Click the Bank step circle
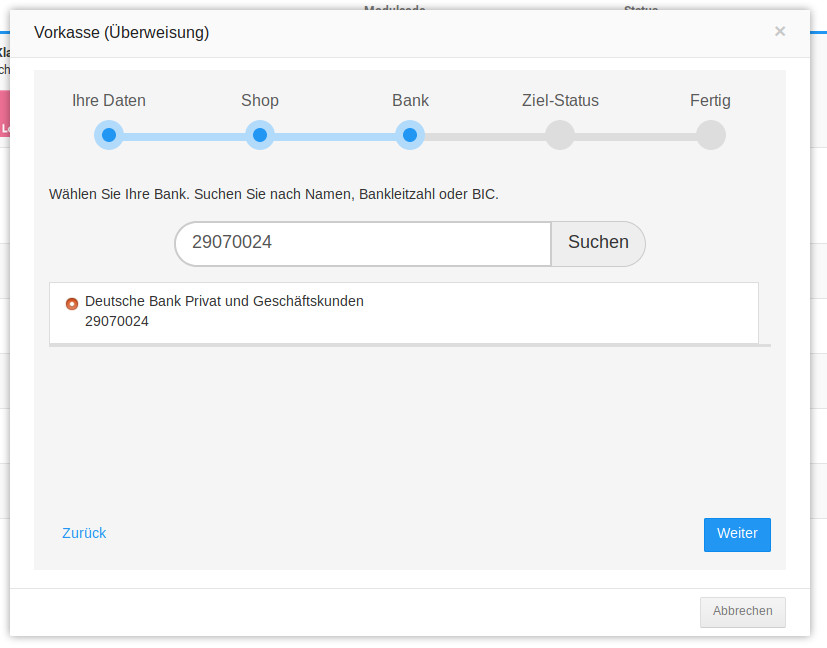The image size is (827, 648). pyautogui.click(x=410, y=135)
